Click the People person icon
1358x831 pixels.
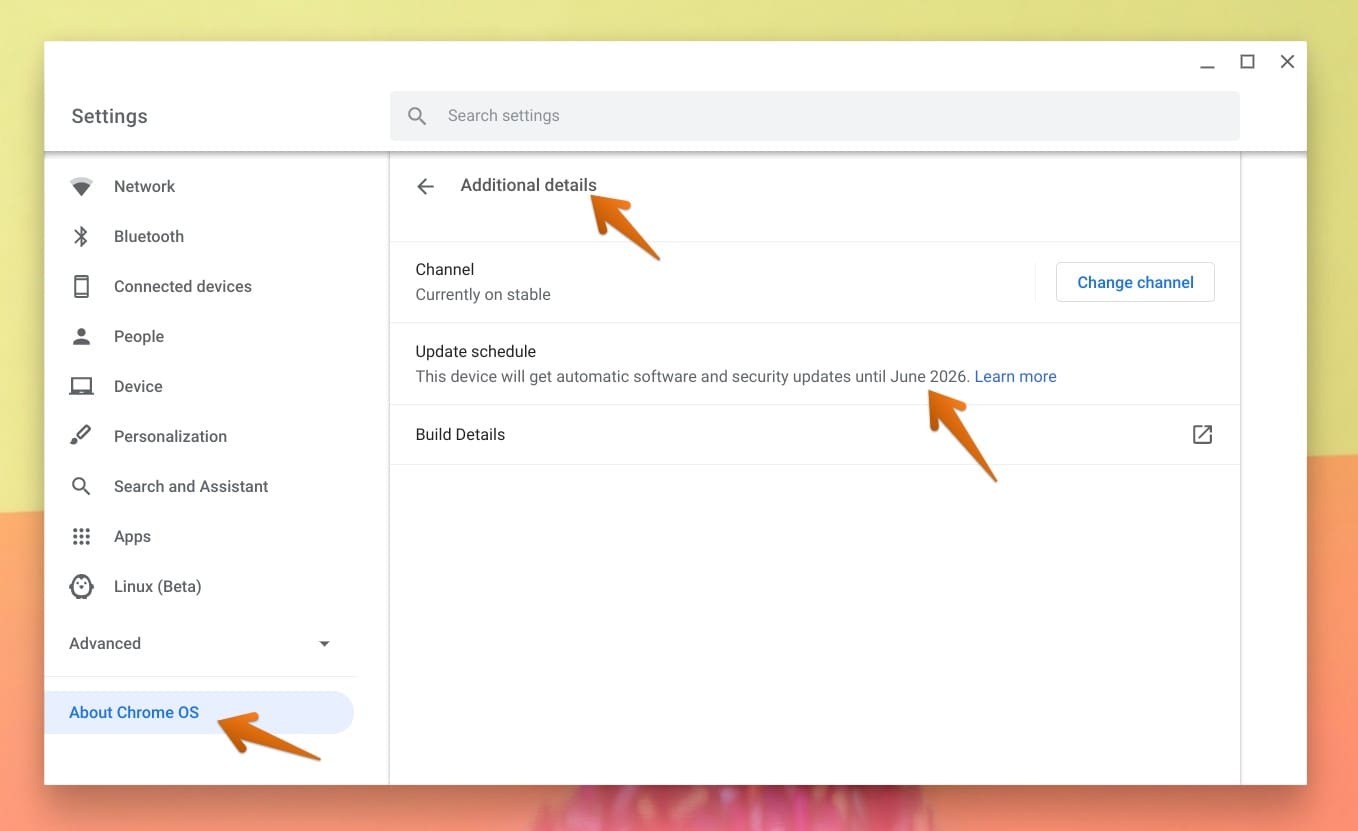click(x=81, y=336)
